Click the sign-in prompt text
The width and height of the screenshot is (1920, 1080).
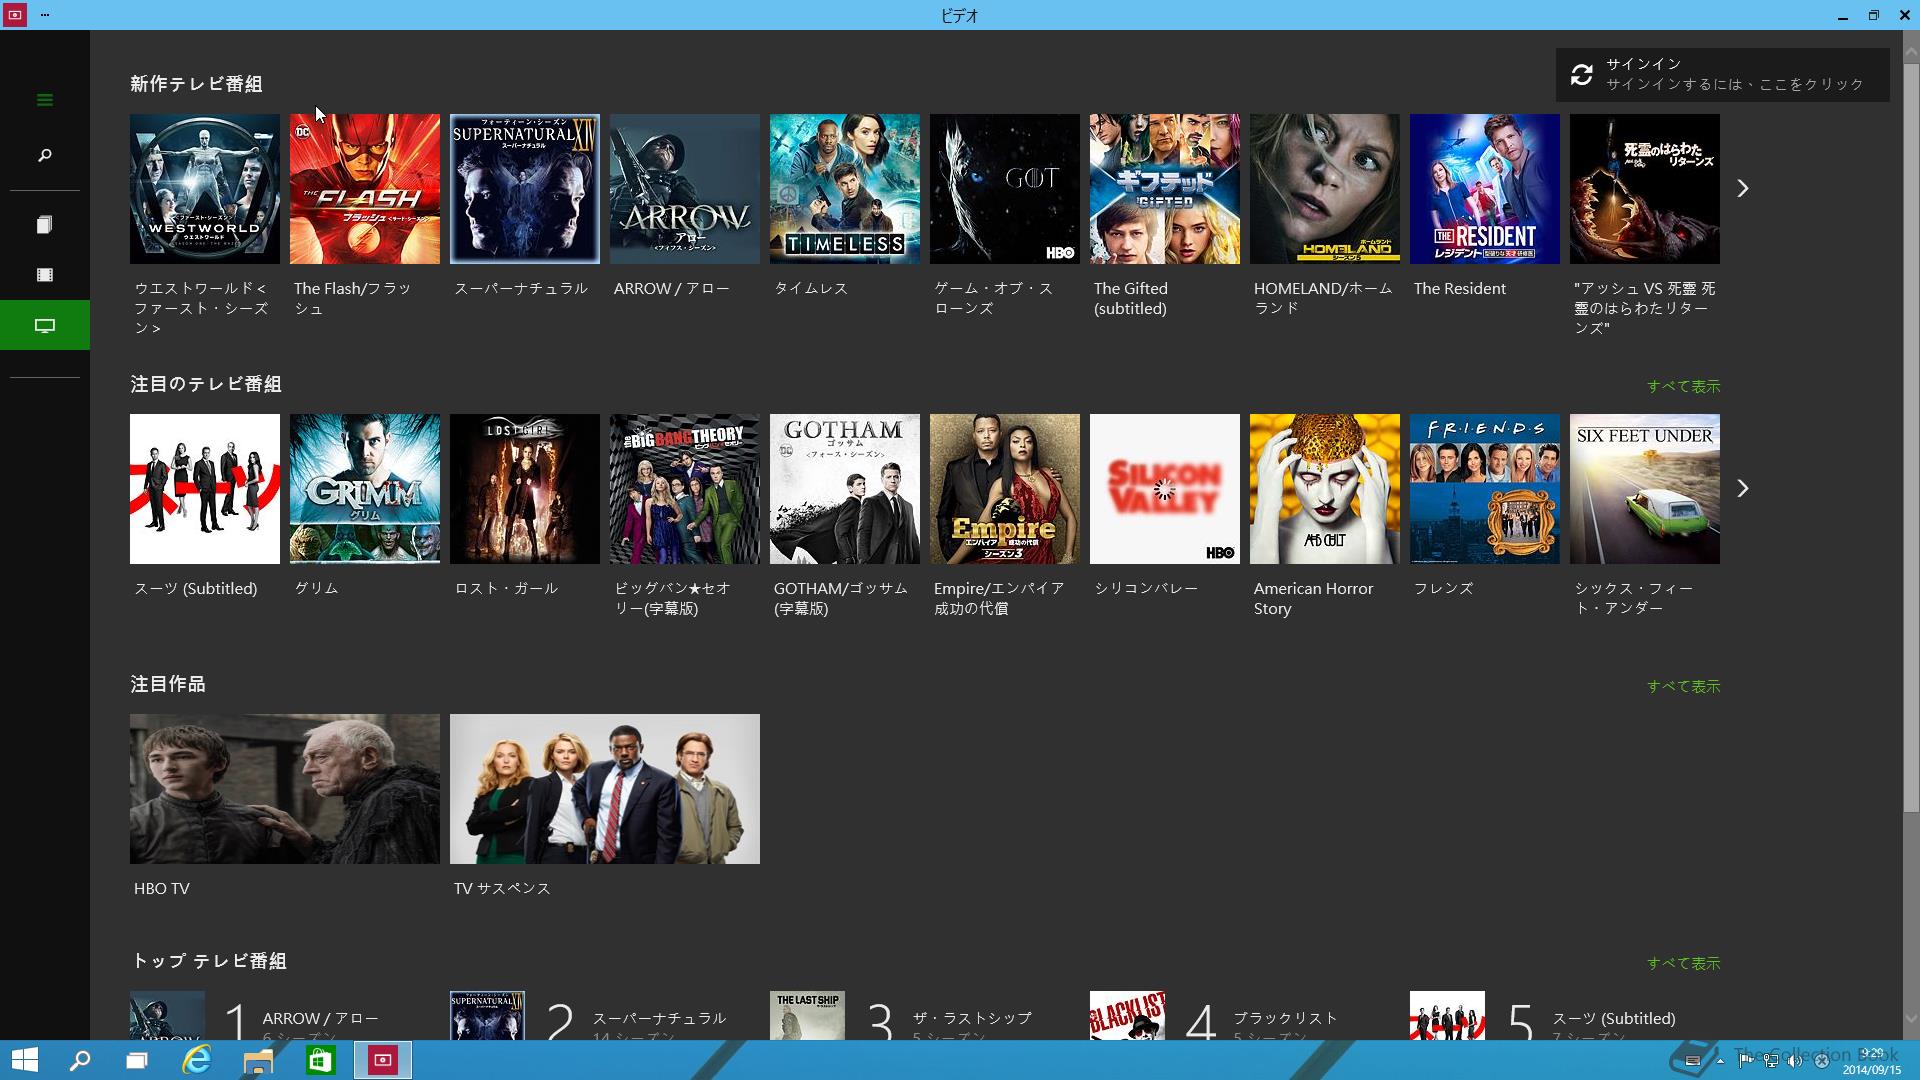[1735, 84]
